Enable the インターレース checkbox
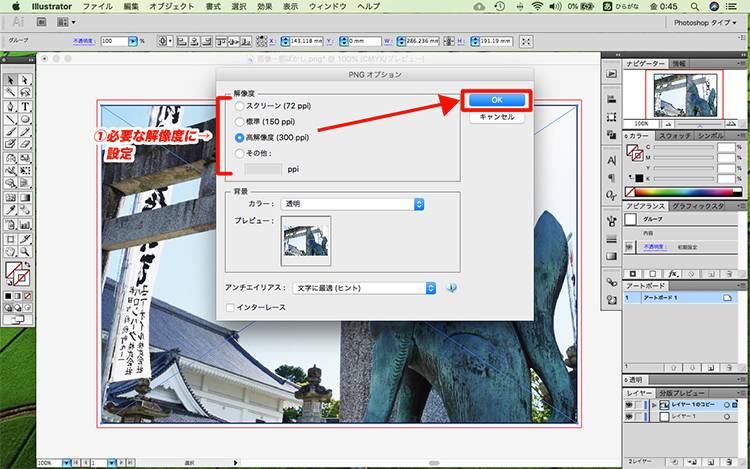 point(232,307)
